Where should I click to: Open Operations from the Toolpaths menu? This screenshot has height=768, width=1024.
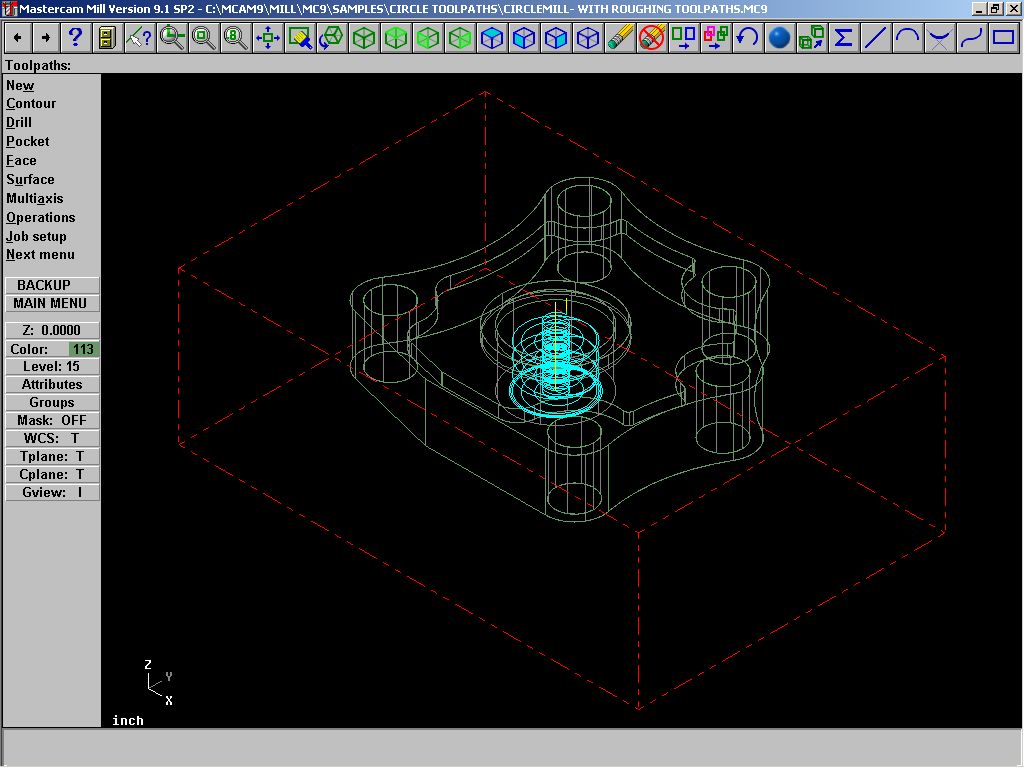[x=40, y=217]
